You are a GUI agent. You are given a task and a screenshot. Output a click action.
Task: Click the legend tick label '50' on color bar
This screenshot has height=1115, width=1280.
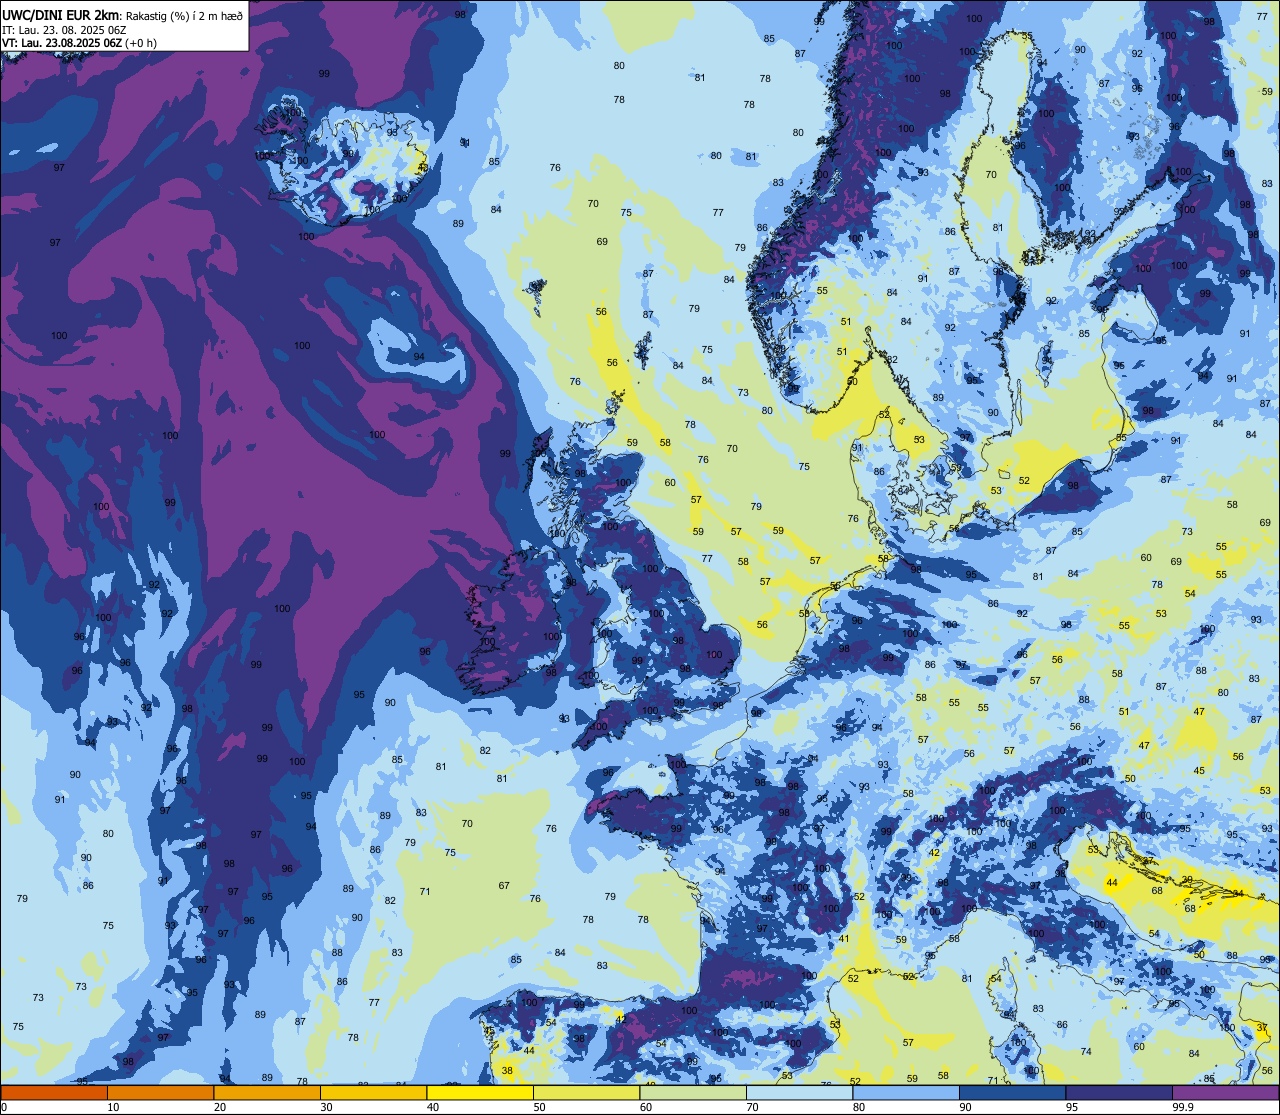coord(539,1107)
